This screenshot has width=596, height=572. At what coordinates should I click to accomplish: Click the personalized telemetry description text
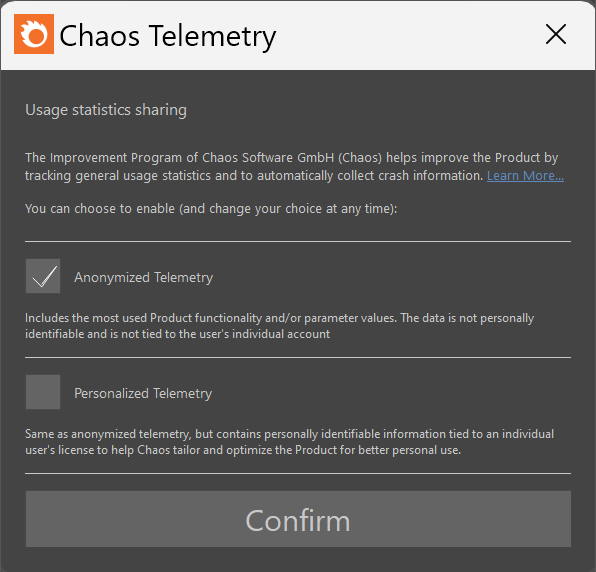(289, 442)
